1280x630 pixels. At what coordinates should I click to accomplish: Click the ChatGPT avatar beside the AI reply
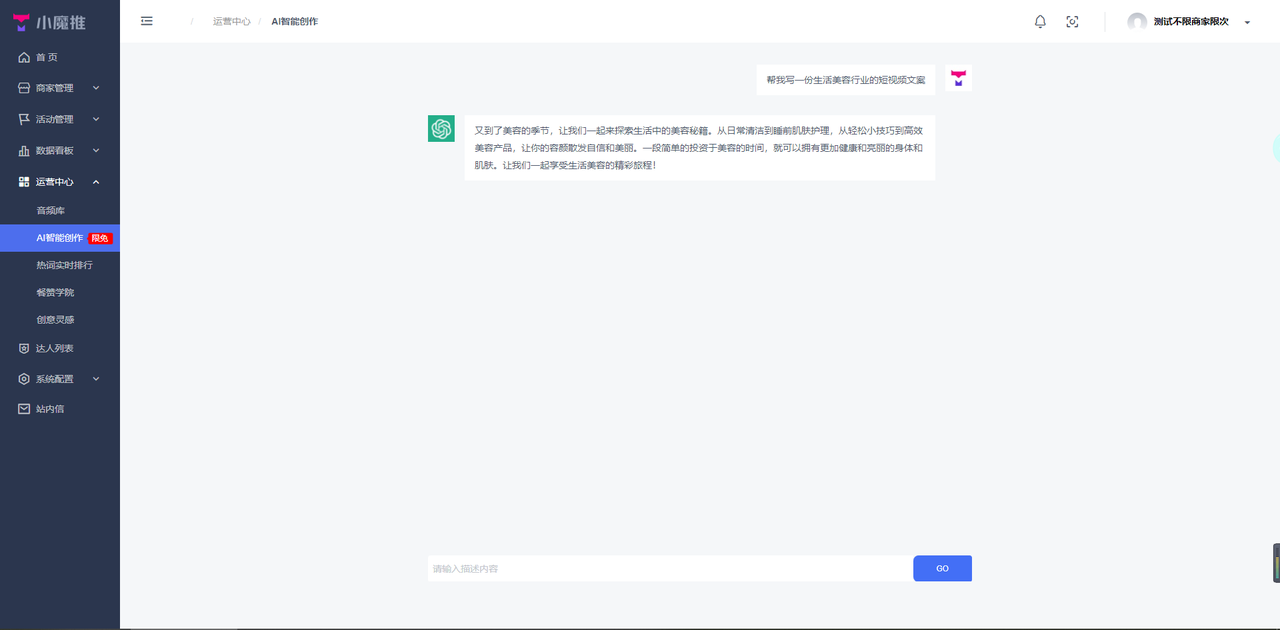click(x=441, y=128)
